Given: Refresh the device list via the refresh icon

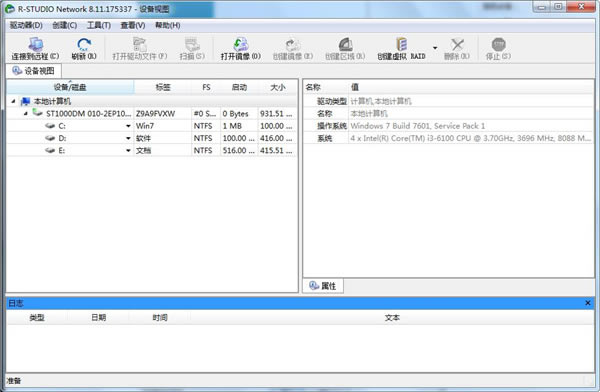Looking at the screenshot, I should pos(84,44).
